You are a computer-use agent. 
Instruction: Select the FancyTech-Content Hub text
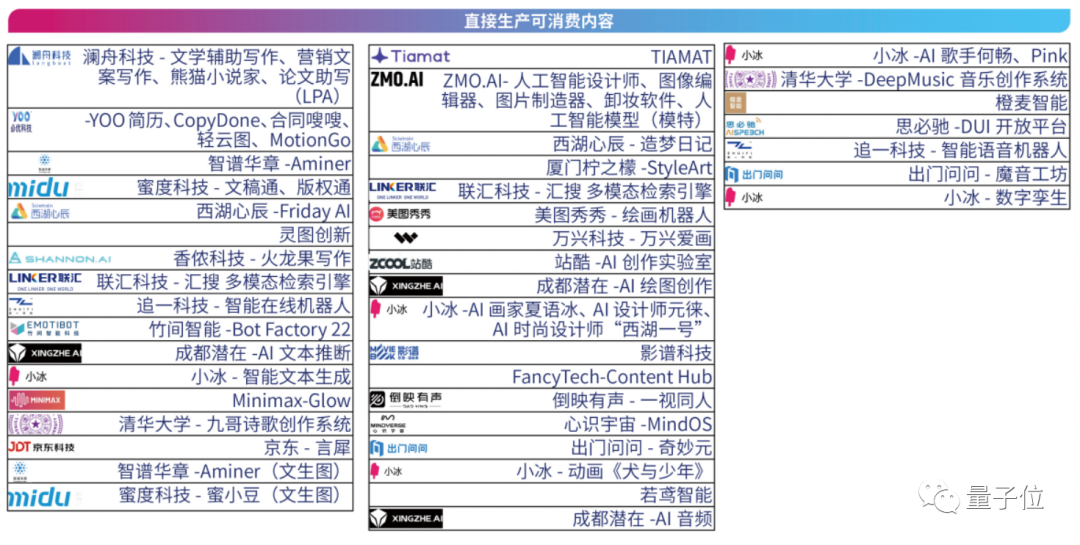pos(612,377)
